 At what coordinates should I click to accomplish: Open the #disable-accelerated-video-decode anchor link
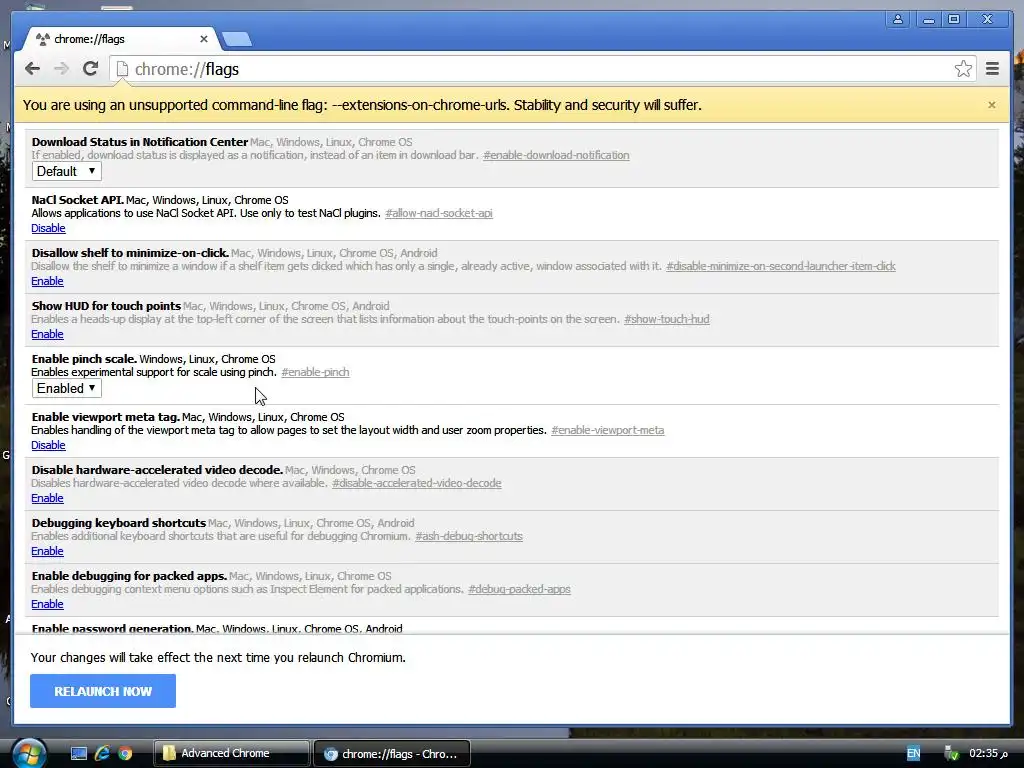coord(416,483)
